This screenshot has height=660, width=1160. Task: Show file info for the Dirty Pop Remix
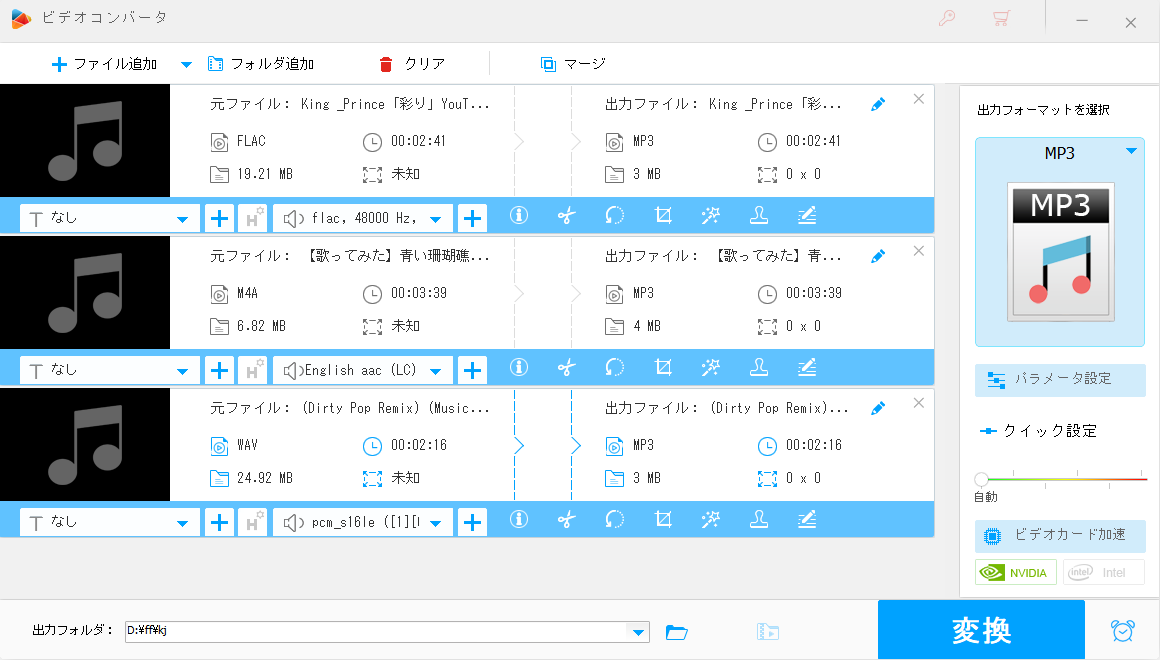click(518, 521)
